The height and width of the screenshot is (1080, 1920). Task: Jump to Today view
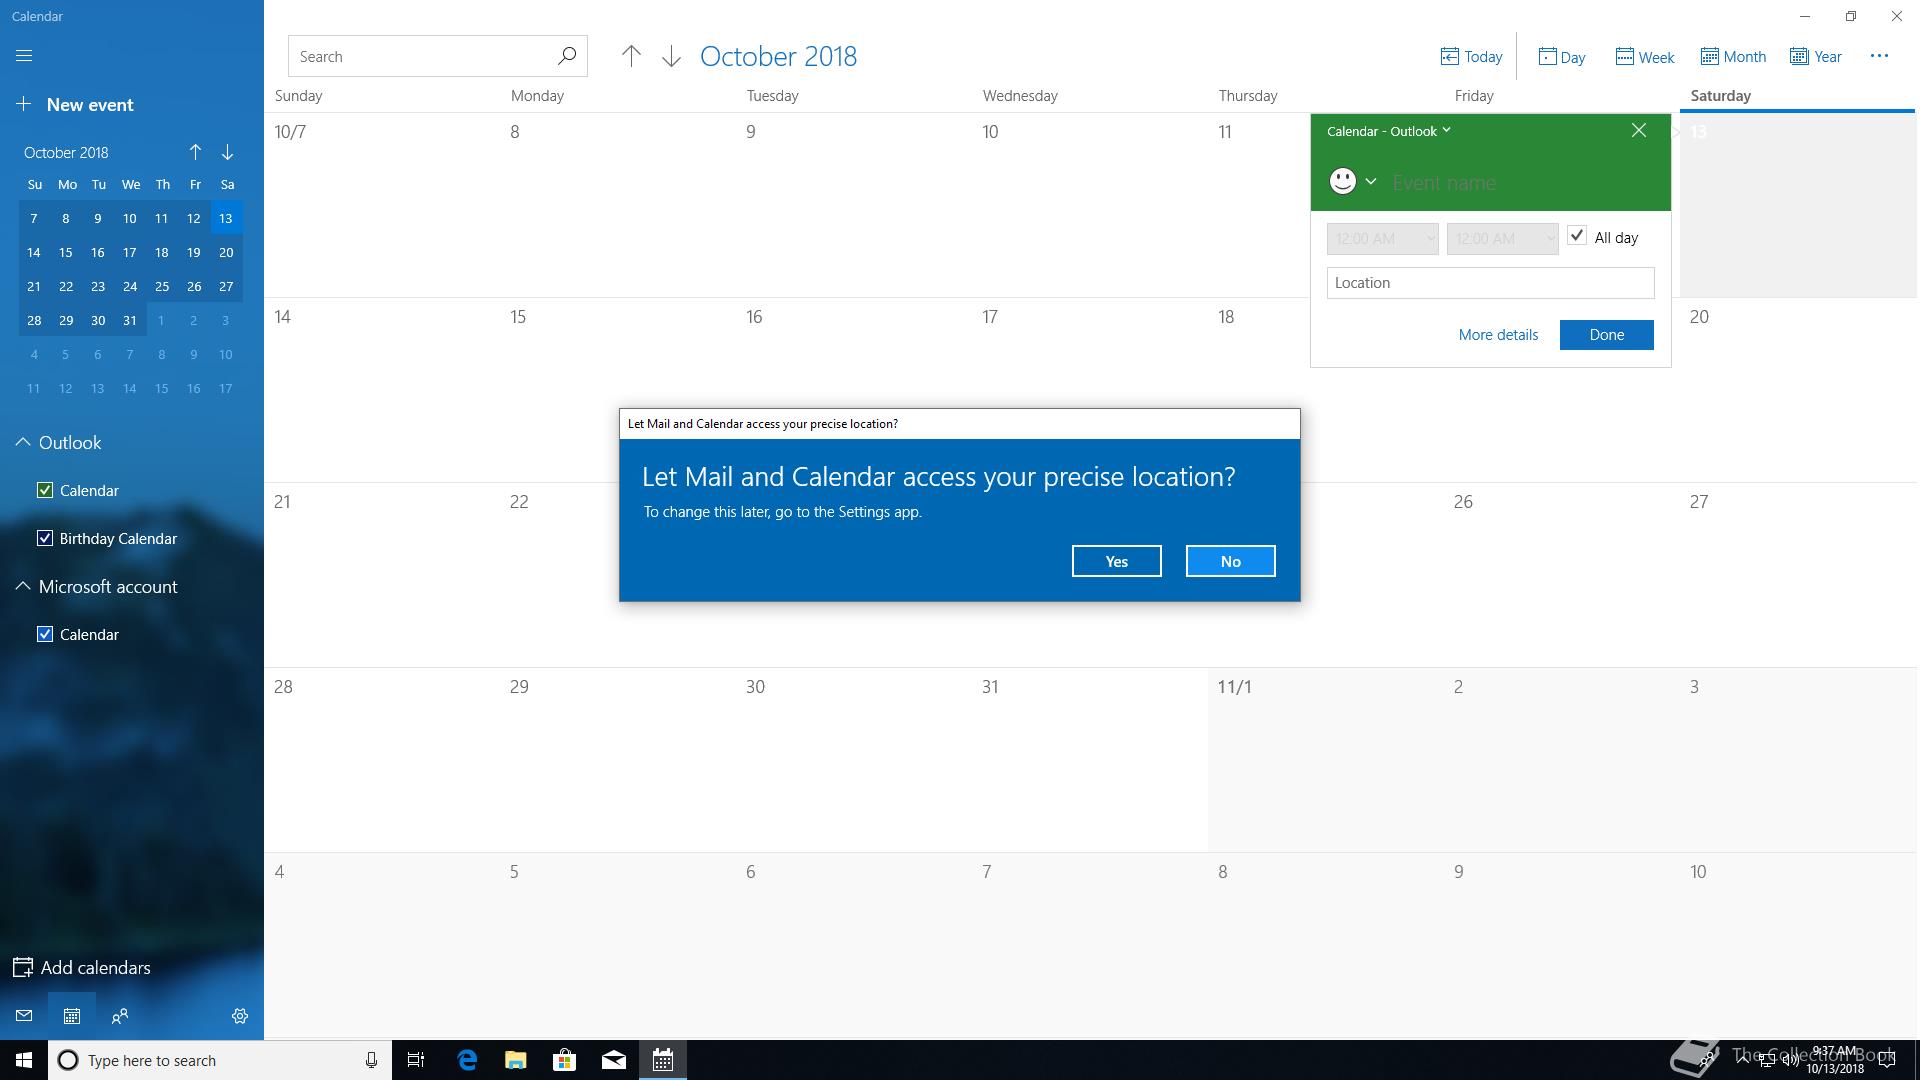(1471, 57)
